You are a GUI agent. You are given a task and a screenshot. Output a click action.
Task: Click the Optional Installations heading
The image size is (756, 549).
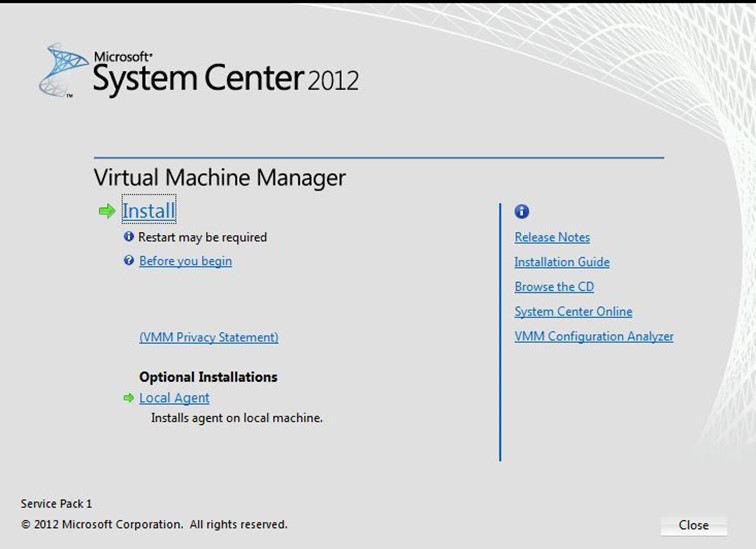[208, 377]
